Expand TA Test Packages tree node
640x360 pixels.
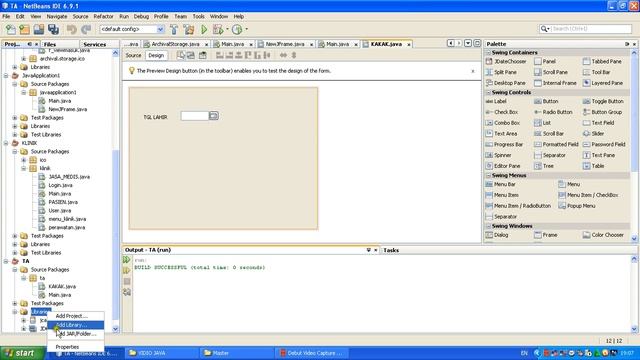(15, 304)
